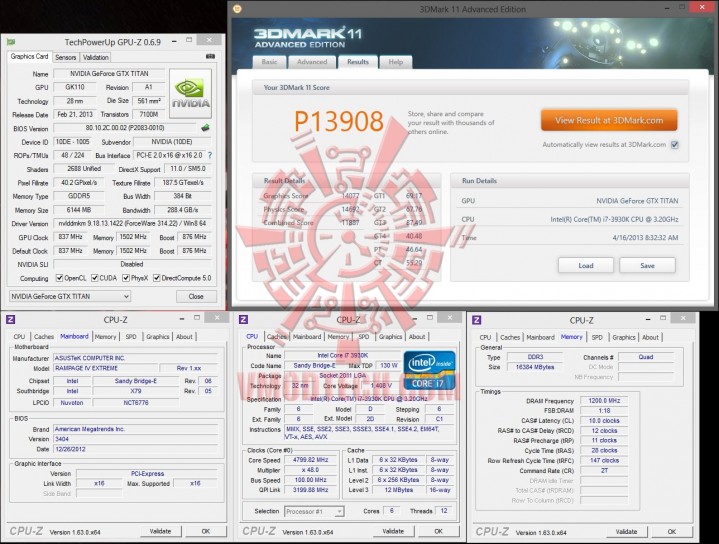Select the Results tab in 3DMark 11
The height and width of the screenshot is (544, 719).
pos(358,61)
